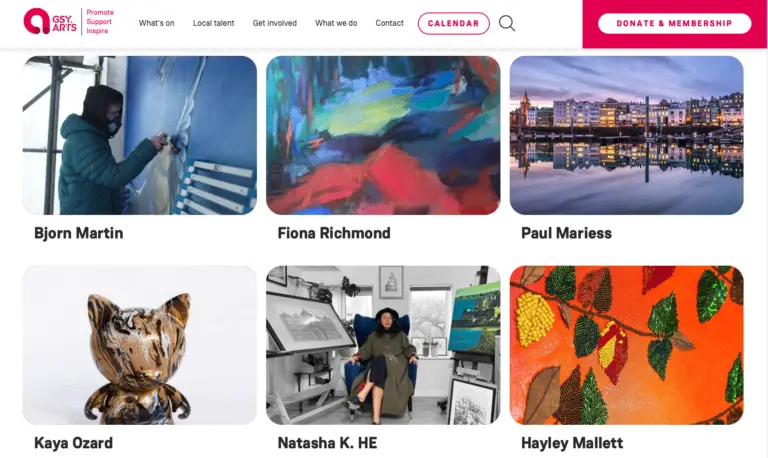Open Bjorn Martin's mural photo
Screen dimensions: 768x458
[x=140, y=135]
